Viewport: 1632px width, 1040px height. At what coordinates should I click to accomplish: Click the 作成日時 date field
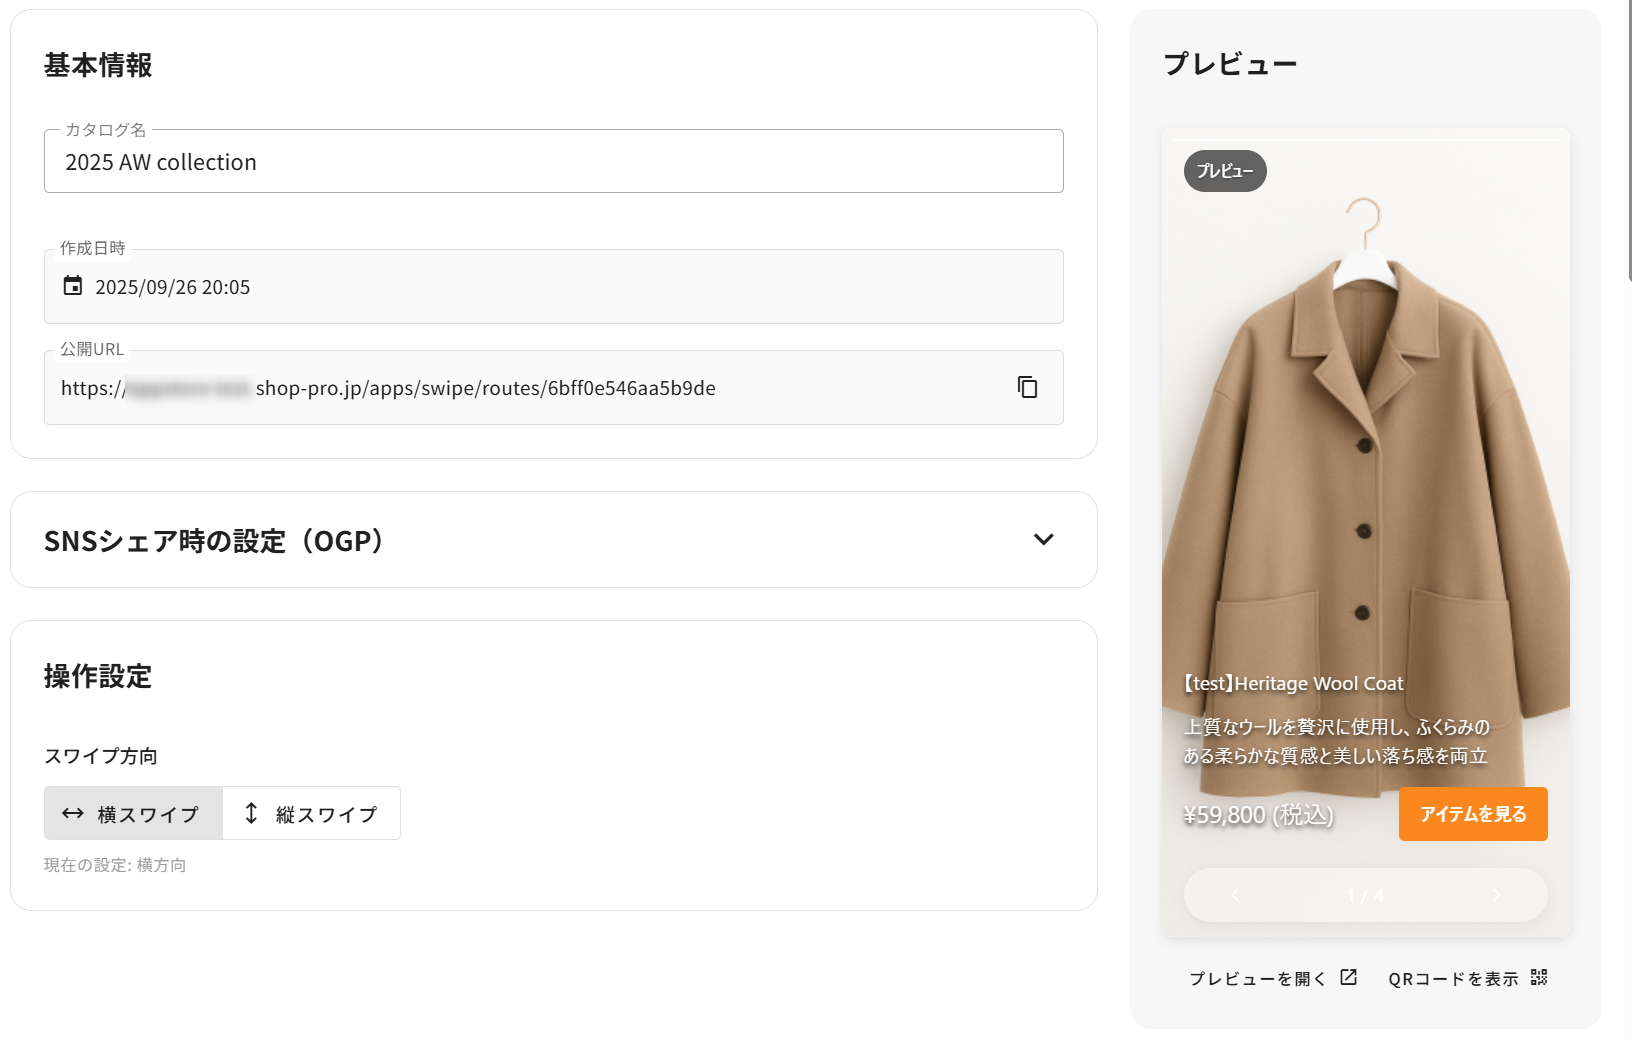coord(553,287)
